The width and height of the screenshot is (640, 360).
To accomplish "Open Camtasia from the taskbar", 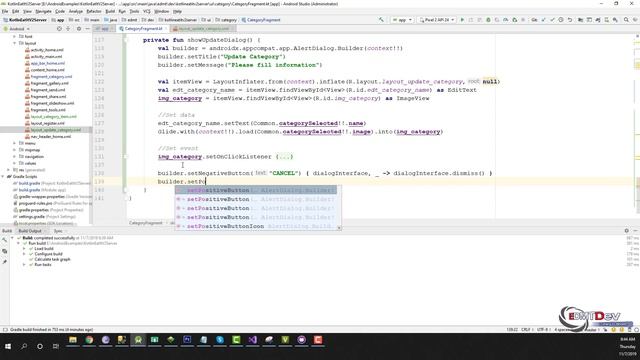I will pos(236,340).
